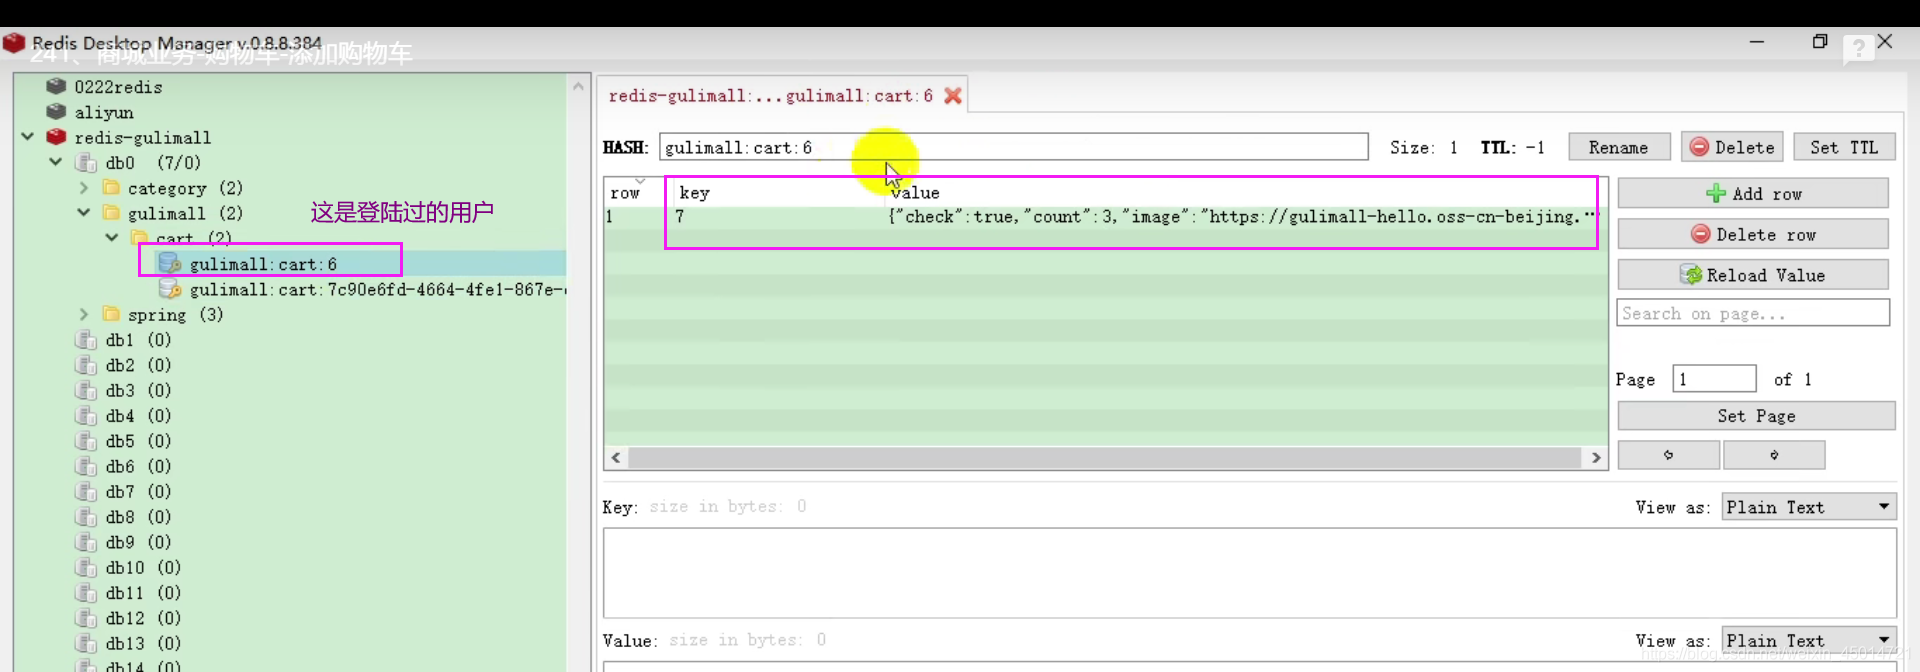Click the db11 database icon
1920x672 pixels.
coord(87,593)
